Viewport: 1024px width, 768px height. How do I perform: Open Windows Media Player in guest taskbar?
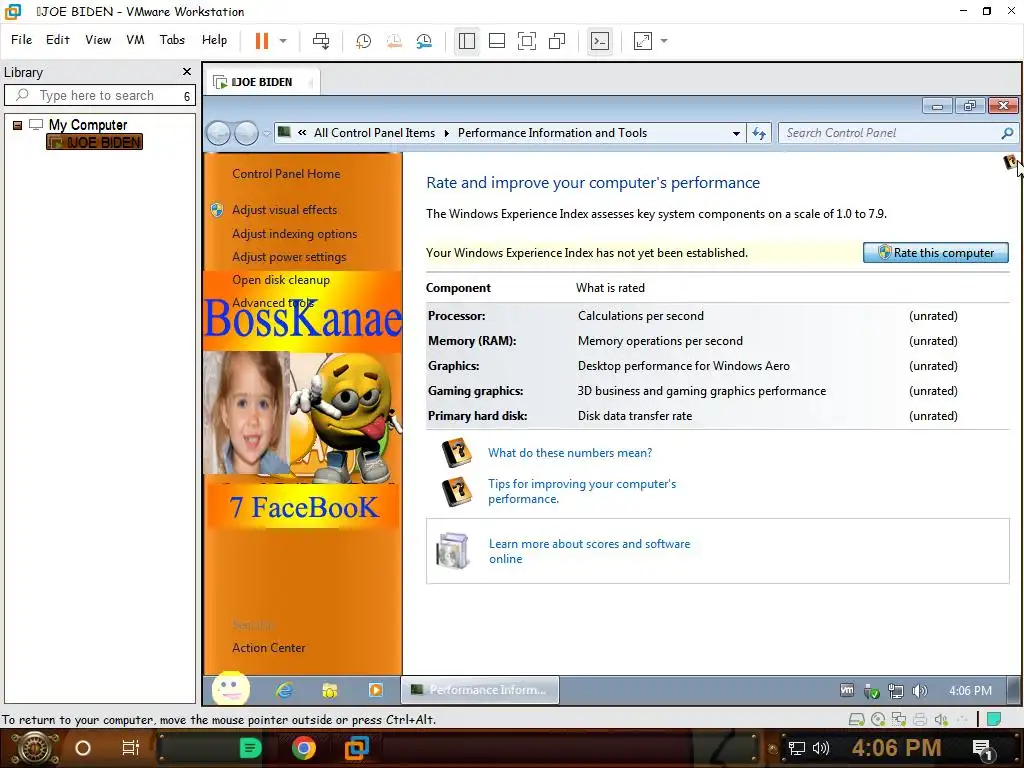pos(376,690)
